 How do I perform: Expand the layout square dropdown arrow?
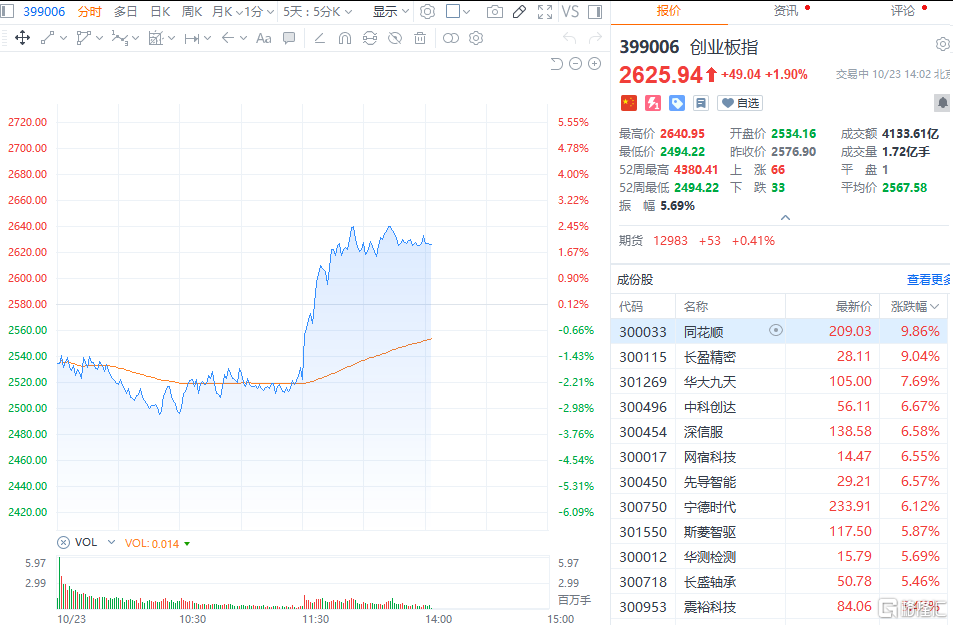(x=467, y=12)
